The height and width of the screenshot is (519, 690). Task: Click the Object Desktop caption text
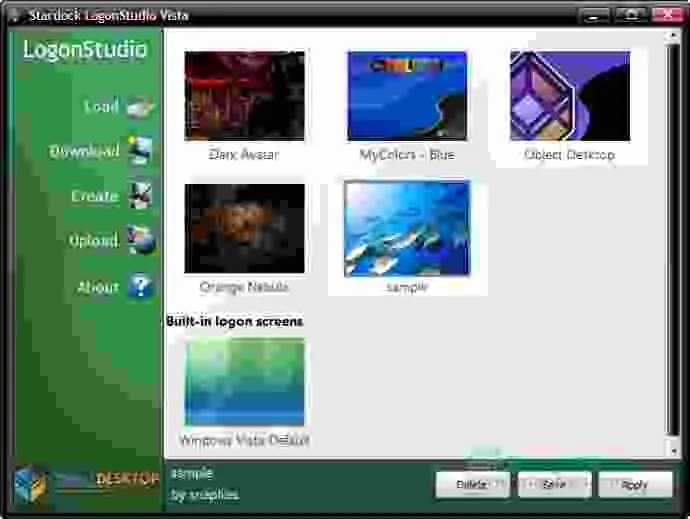click(x=569, y=155)
